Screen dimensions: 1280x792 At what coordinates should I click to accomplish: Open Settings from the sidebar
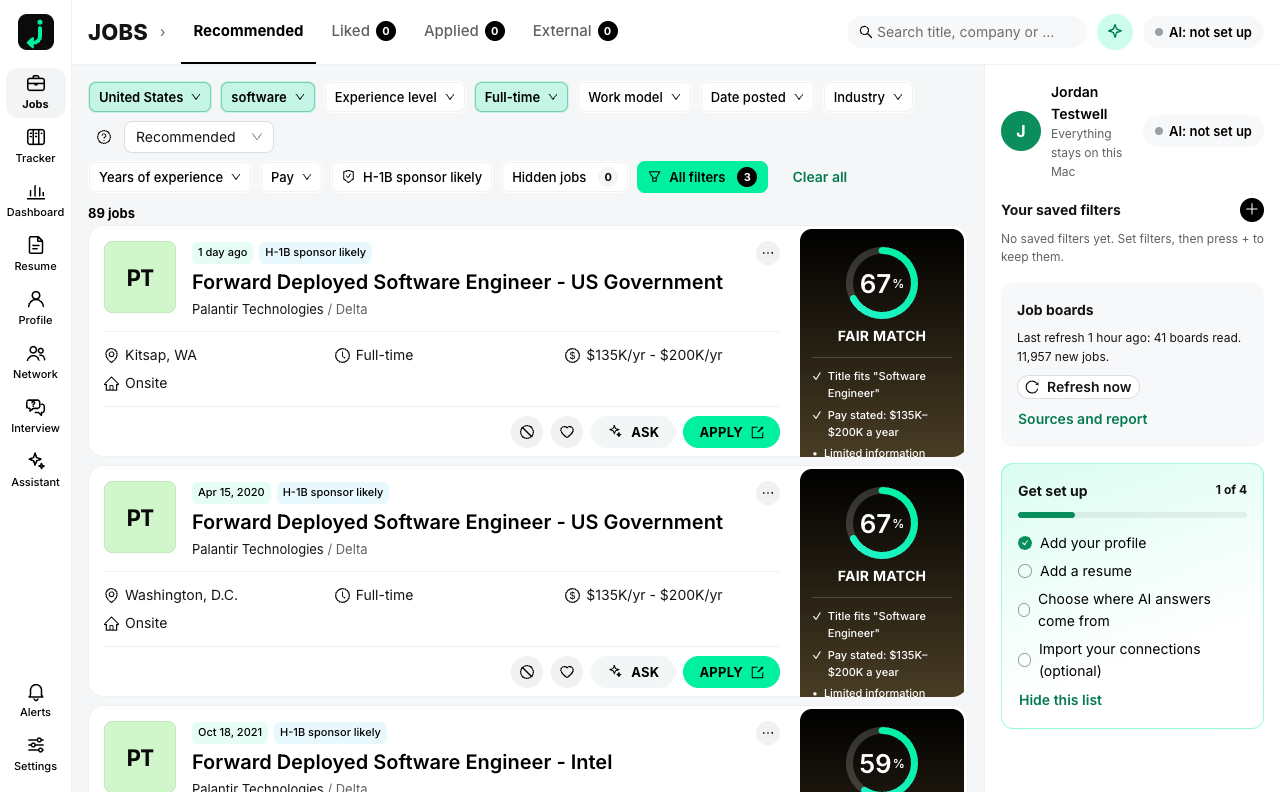(36, 754)
